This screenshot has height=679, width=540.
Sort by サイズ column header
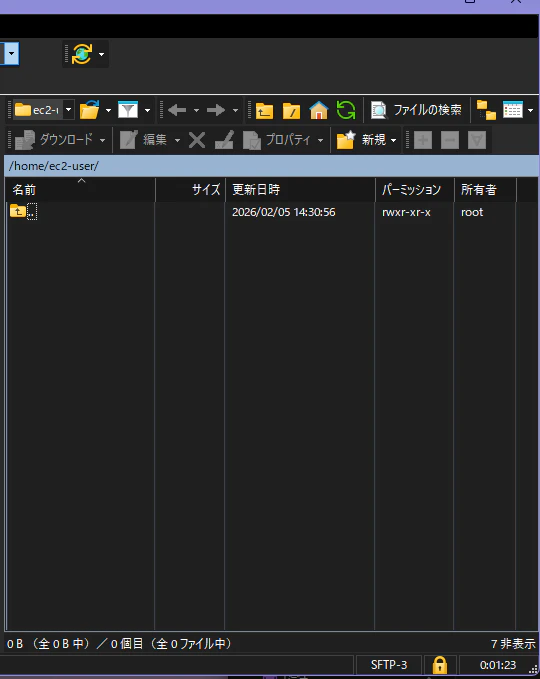190,190
